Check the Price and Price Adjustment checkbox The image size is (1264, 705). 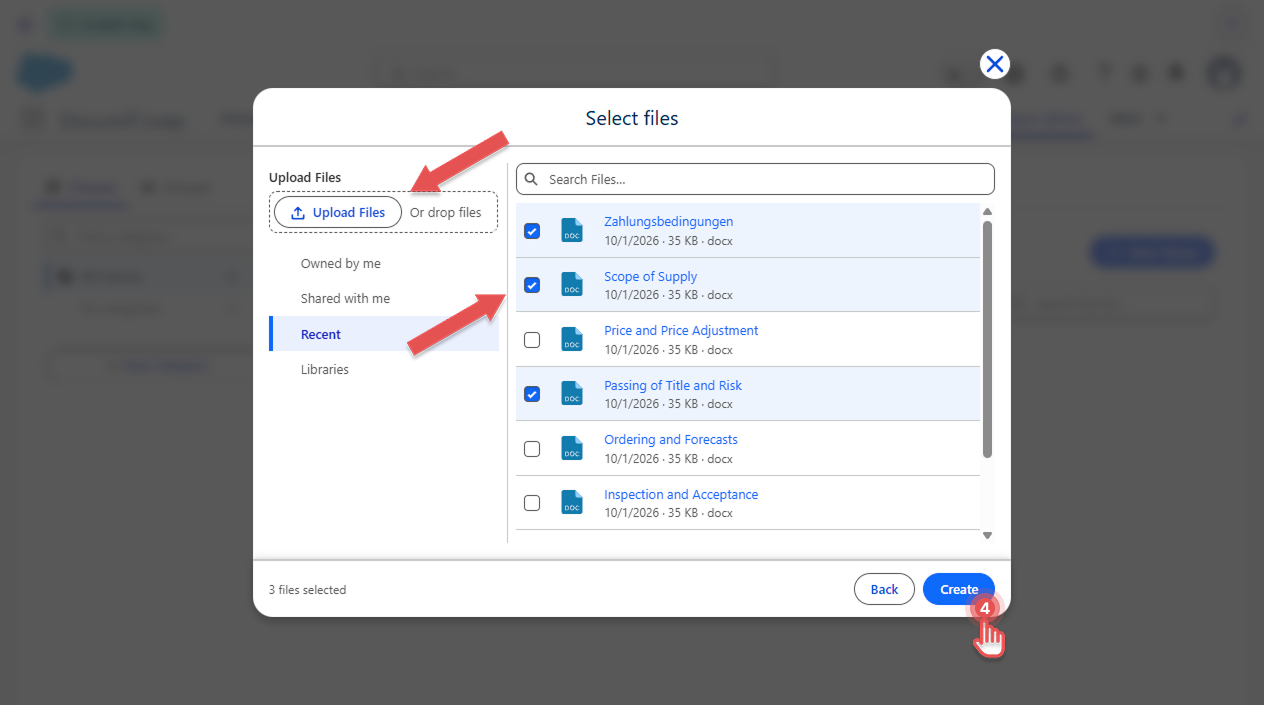tap(532, 340)
